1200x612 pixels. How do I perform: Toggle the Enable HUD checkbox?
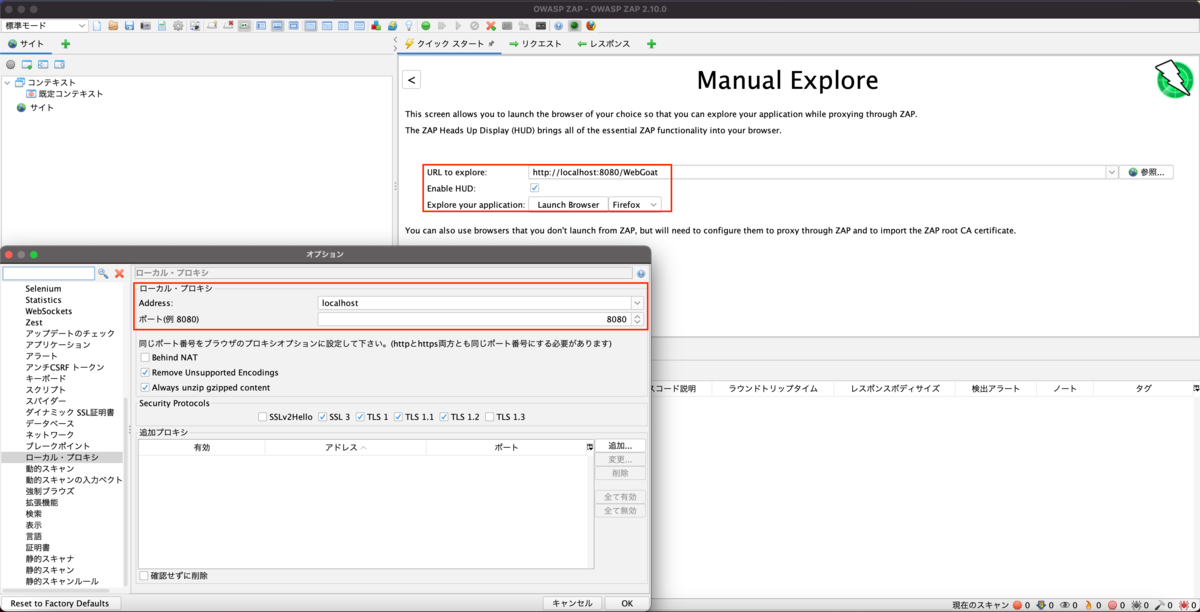[535, 188]
